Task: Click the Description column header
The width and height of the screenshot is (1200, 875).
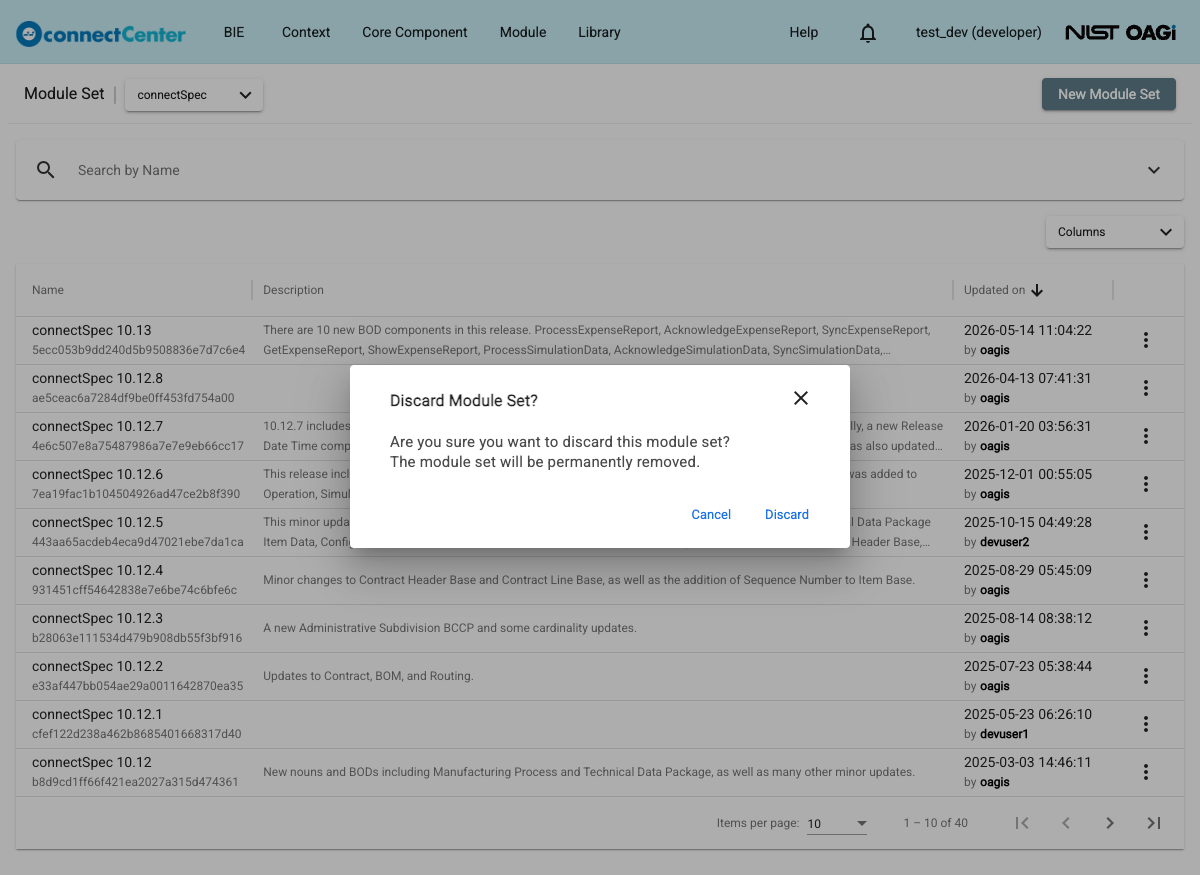Action: pyautogui.click(x=293, y=290)
